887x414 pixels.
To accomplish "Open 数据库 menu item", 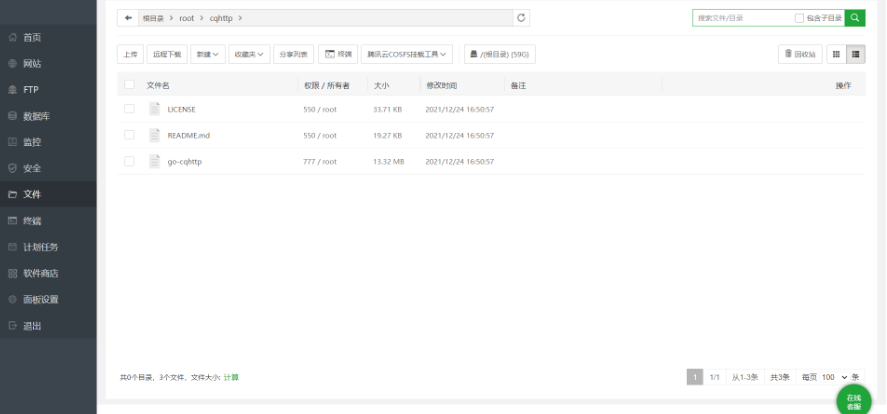I will click(x=36, y=117).
